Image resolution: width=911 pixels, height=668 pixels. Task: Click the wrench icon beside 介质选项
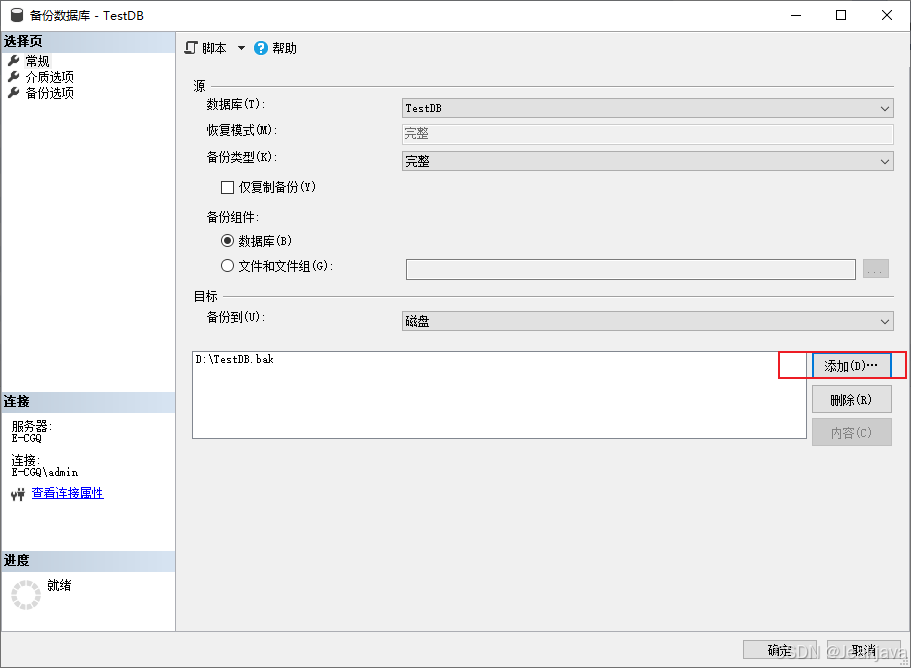tap(14, 77)
